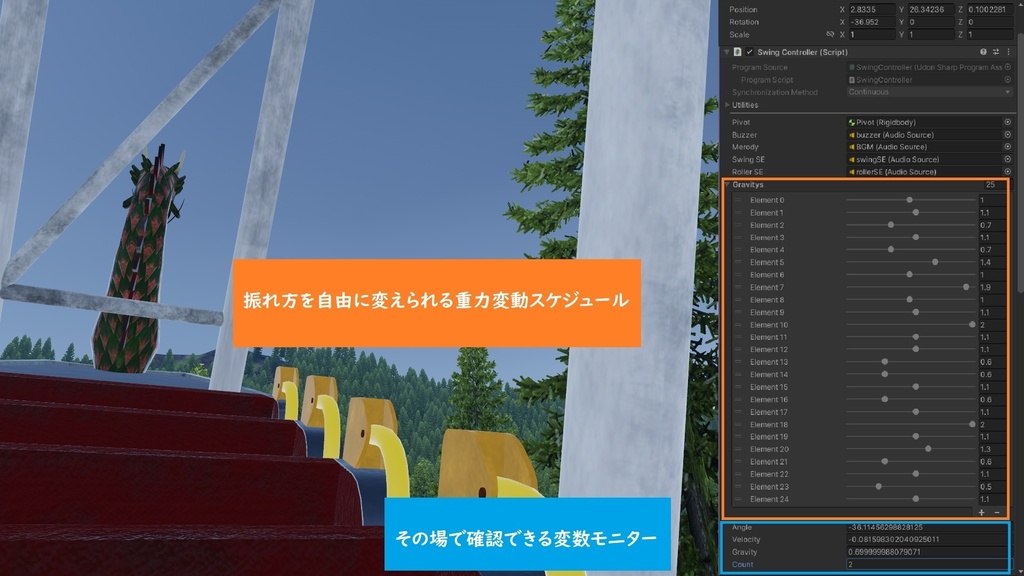Open Swing Controller three-dot context menu

pos(1008,52)
